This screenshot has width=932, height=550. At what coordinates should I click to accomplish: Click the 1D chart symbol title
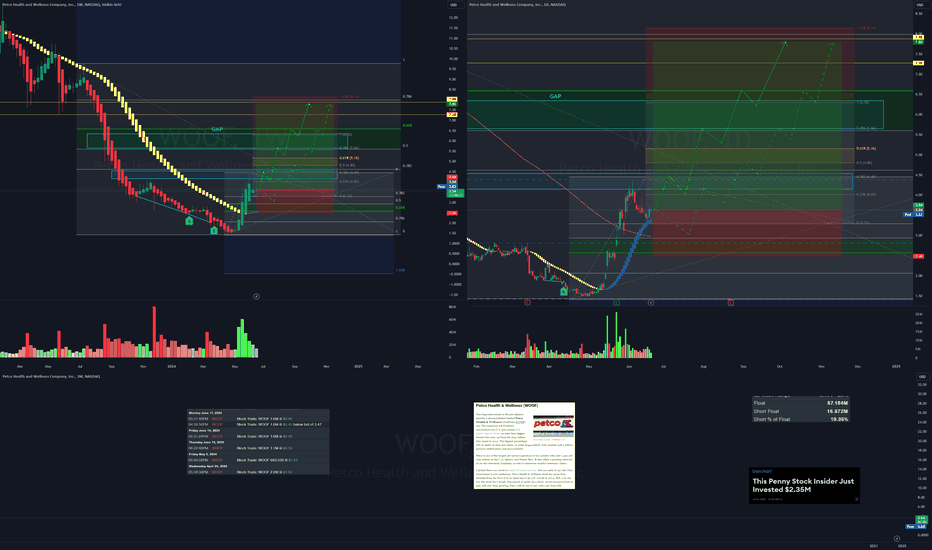pos(517,5)
